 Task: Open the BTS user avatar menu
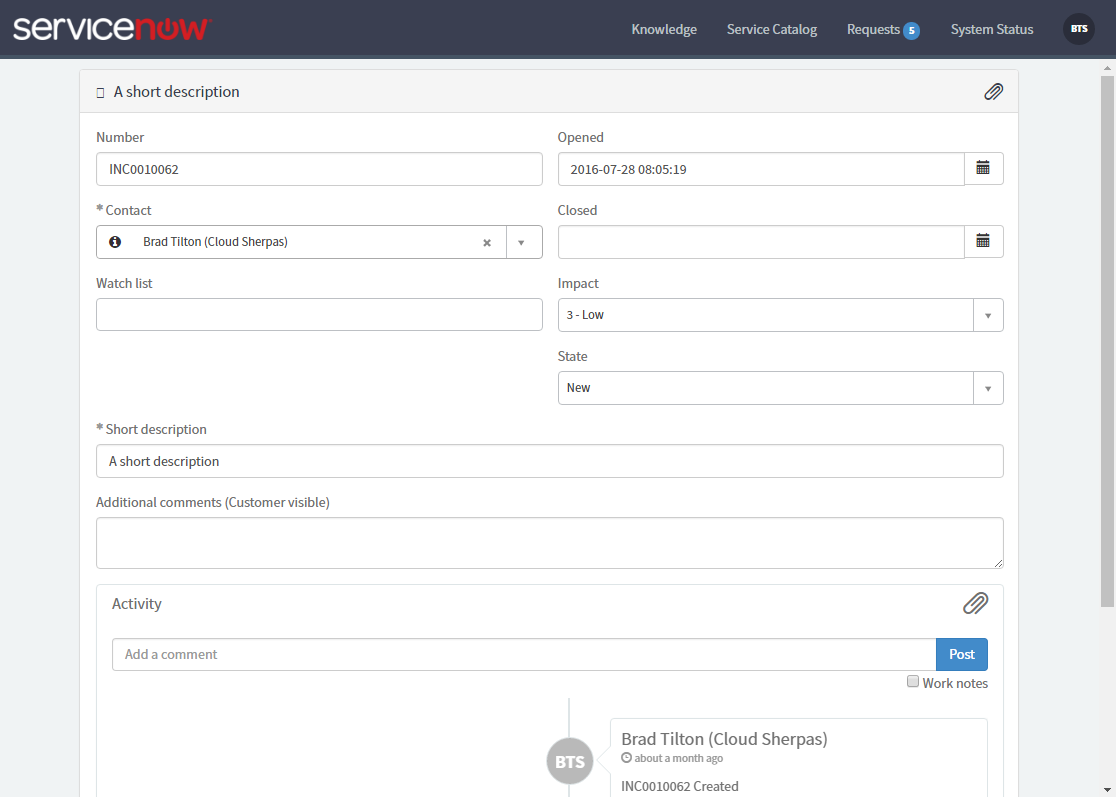pyautogui.click(x=1078, y=29)
